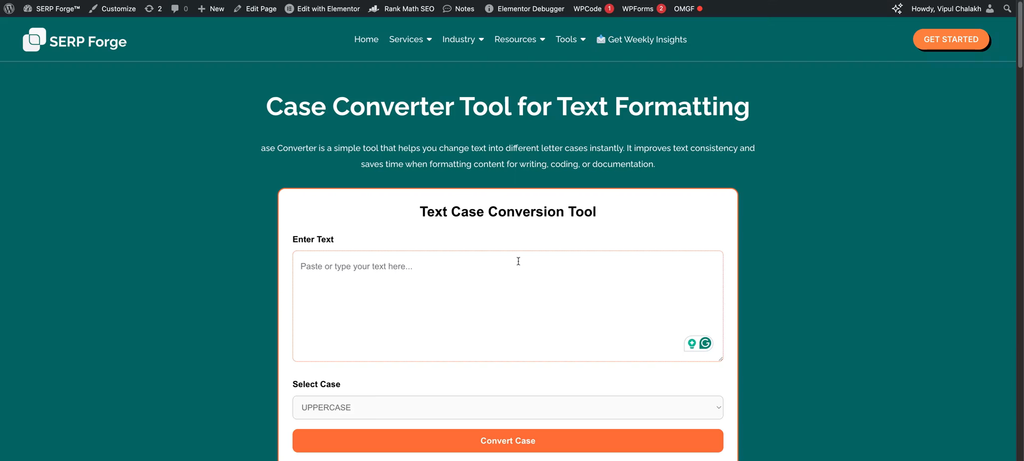Click Edit with Elementor in admin bar
This screenshot has width=1024, height=461.
point(322,8)
